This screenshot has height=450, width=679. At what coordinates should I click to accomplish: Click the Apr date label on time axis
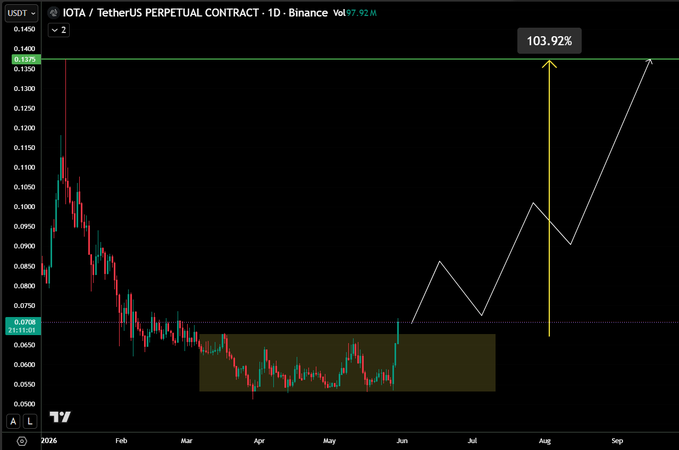[259, 440]
